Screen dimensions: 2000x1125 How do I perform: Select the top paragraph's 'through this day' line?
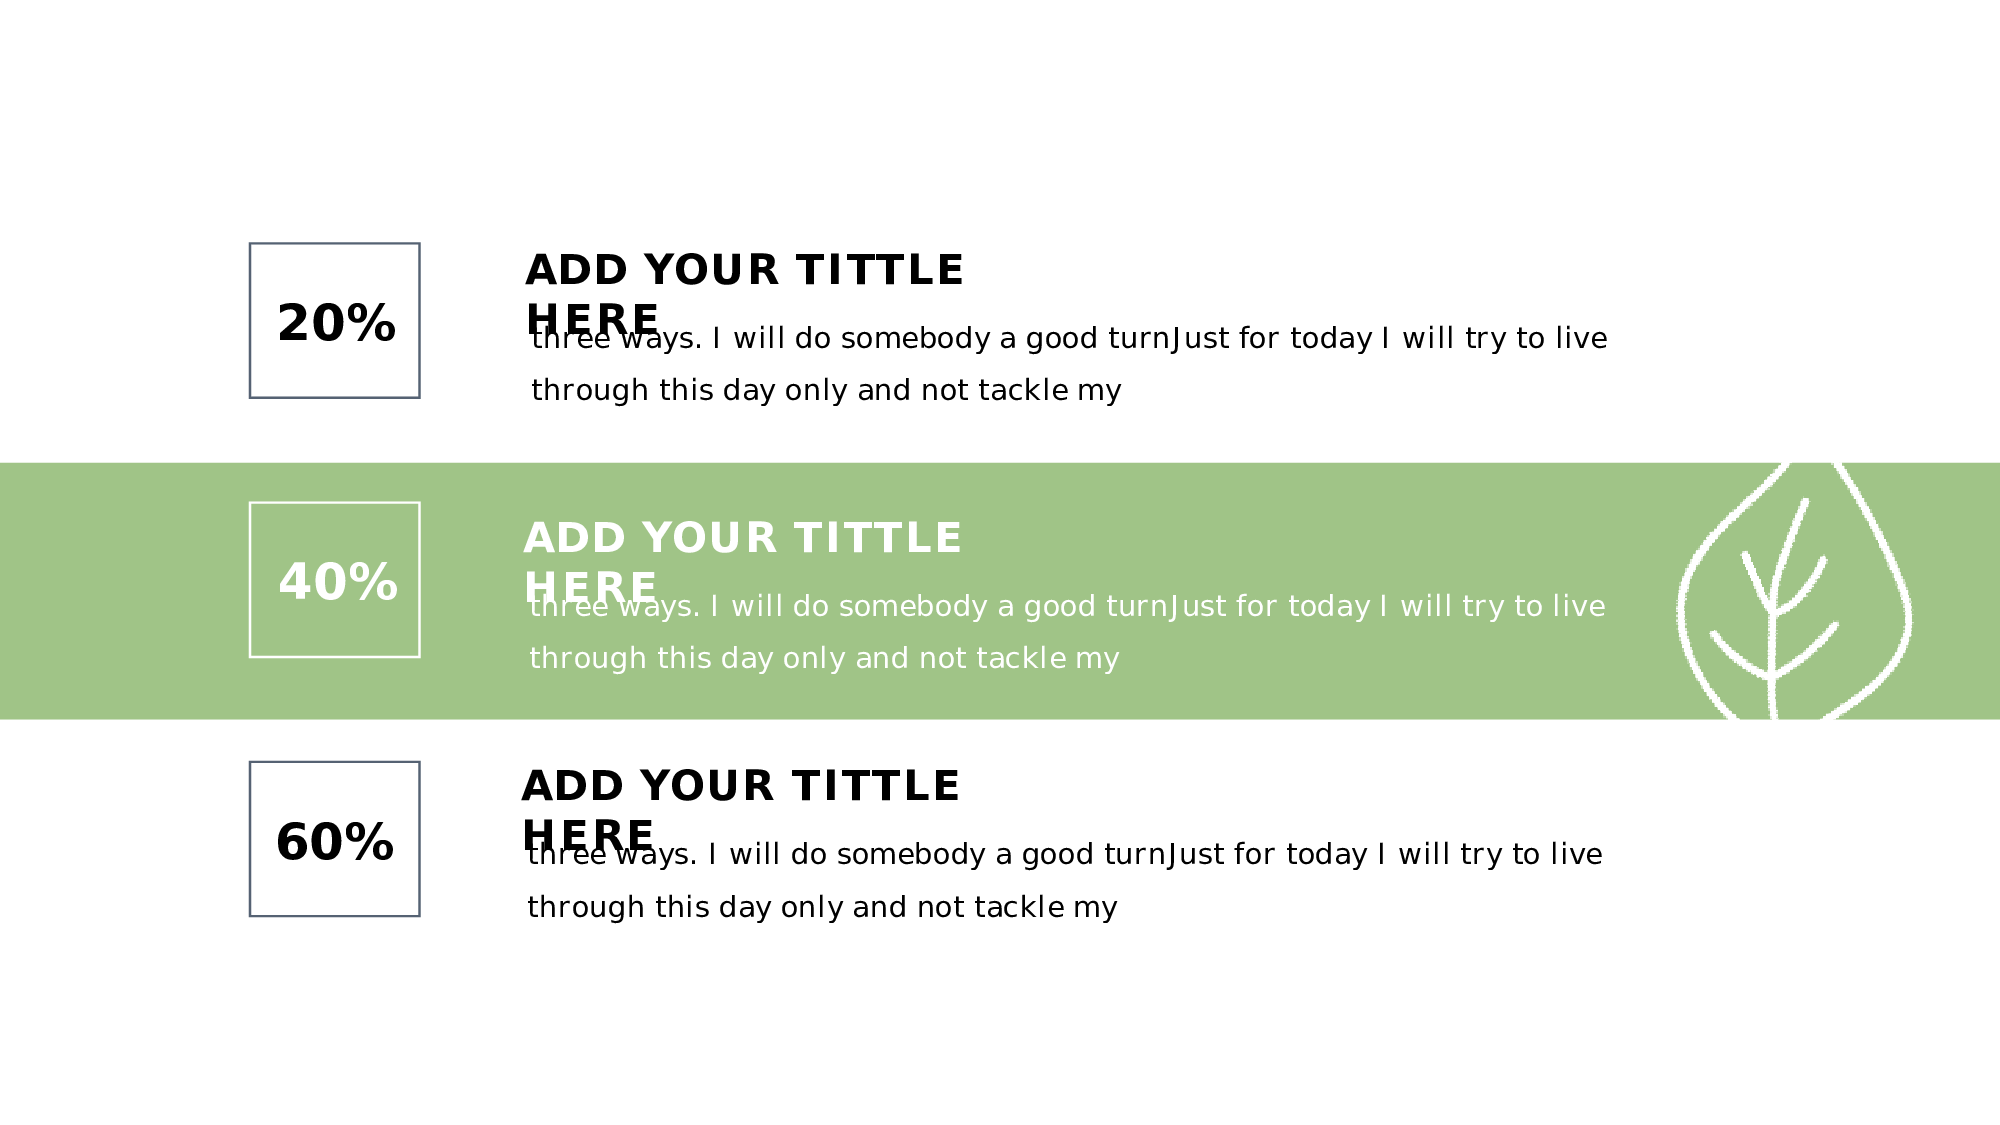826,391
